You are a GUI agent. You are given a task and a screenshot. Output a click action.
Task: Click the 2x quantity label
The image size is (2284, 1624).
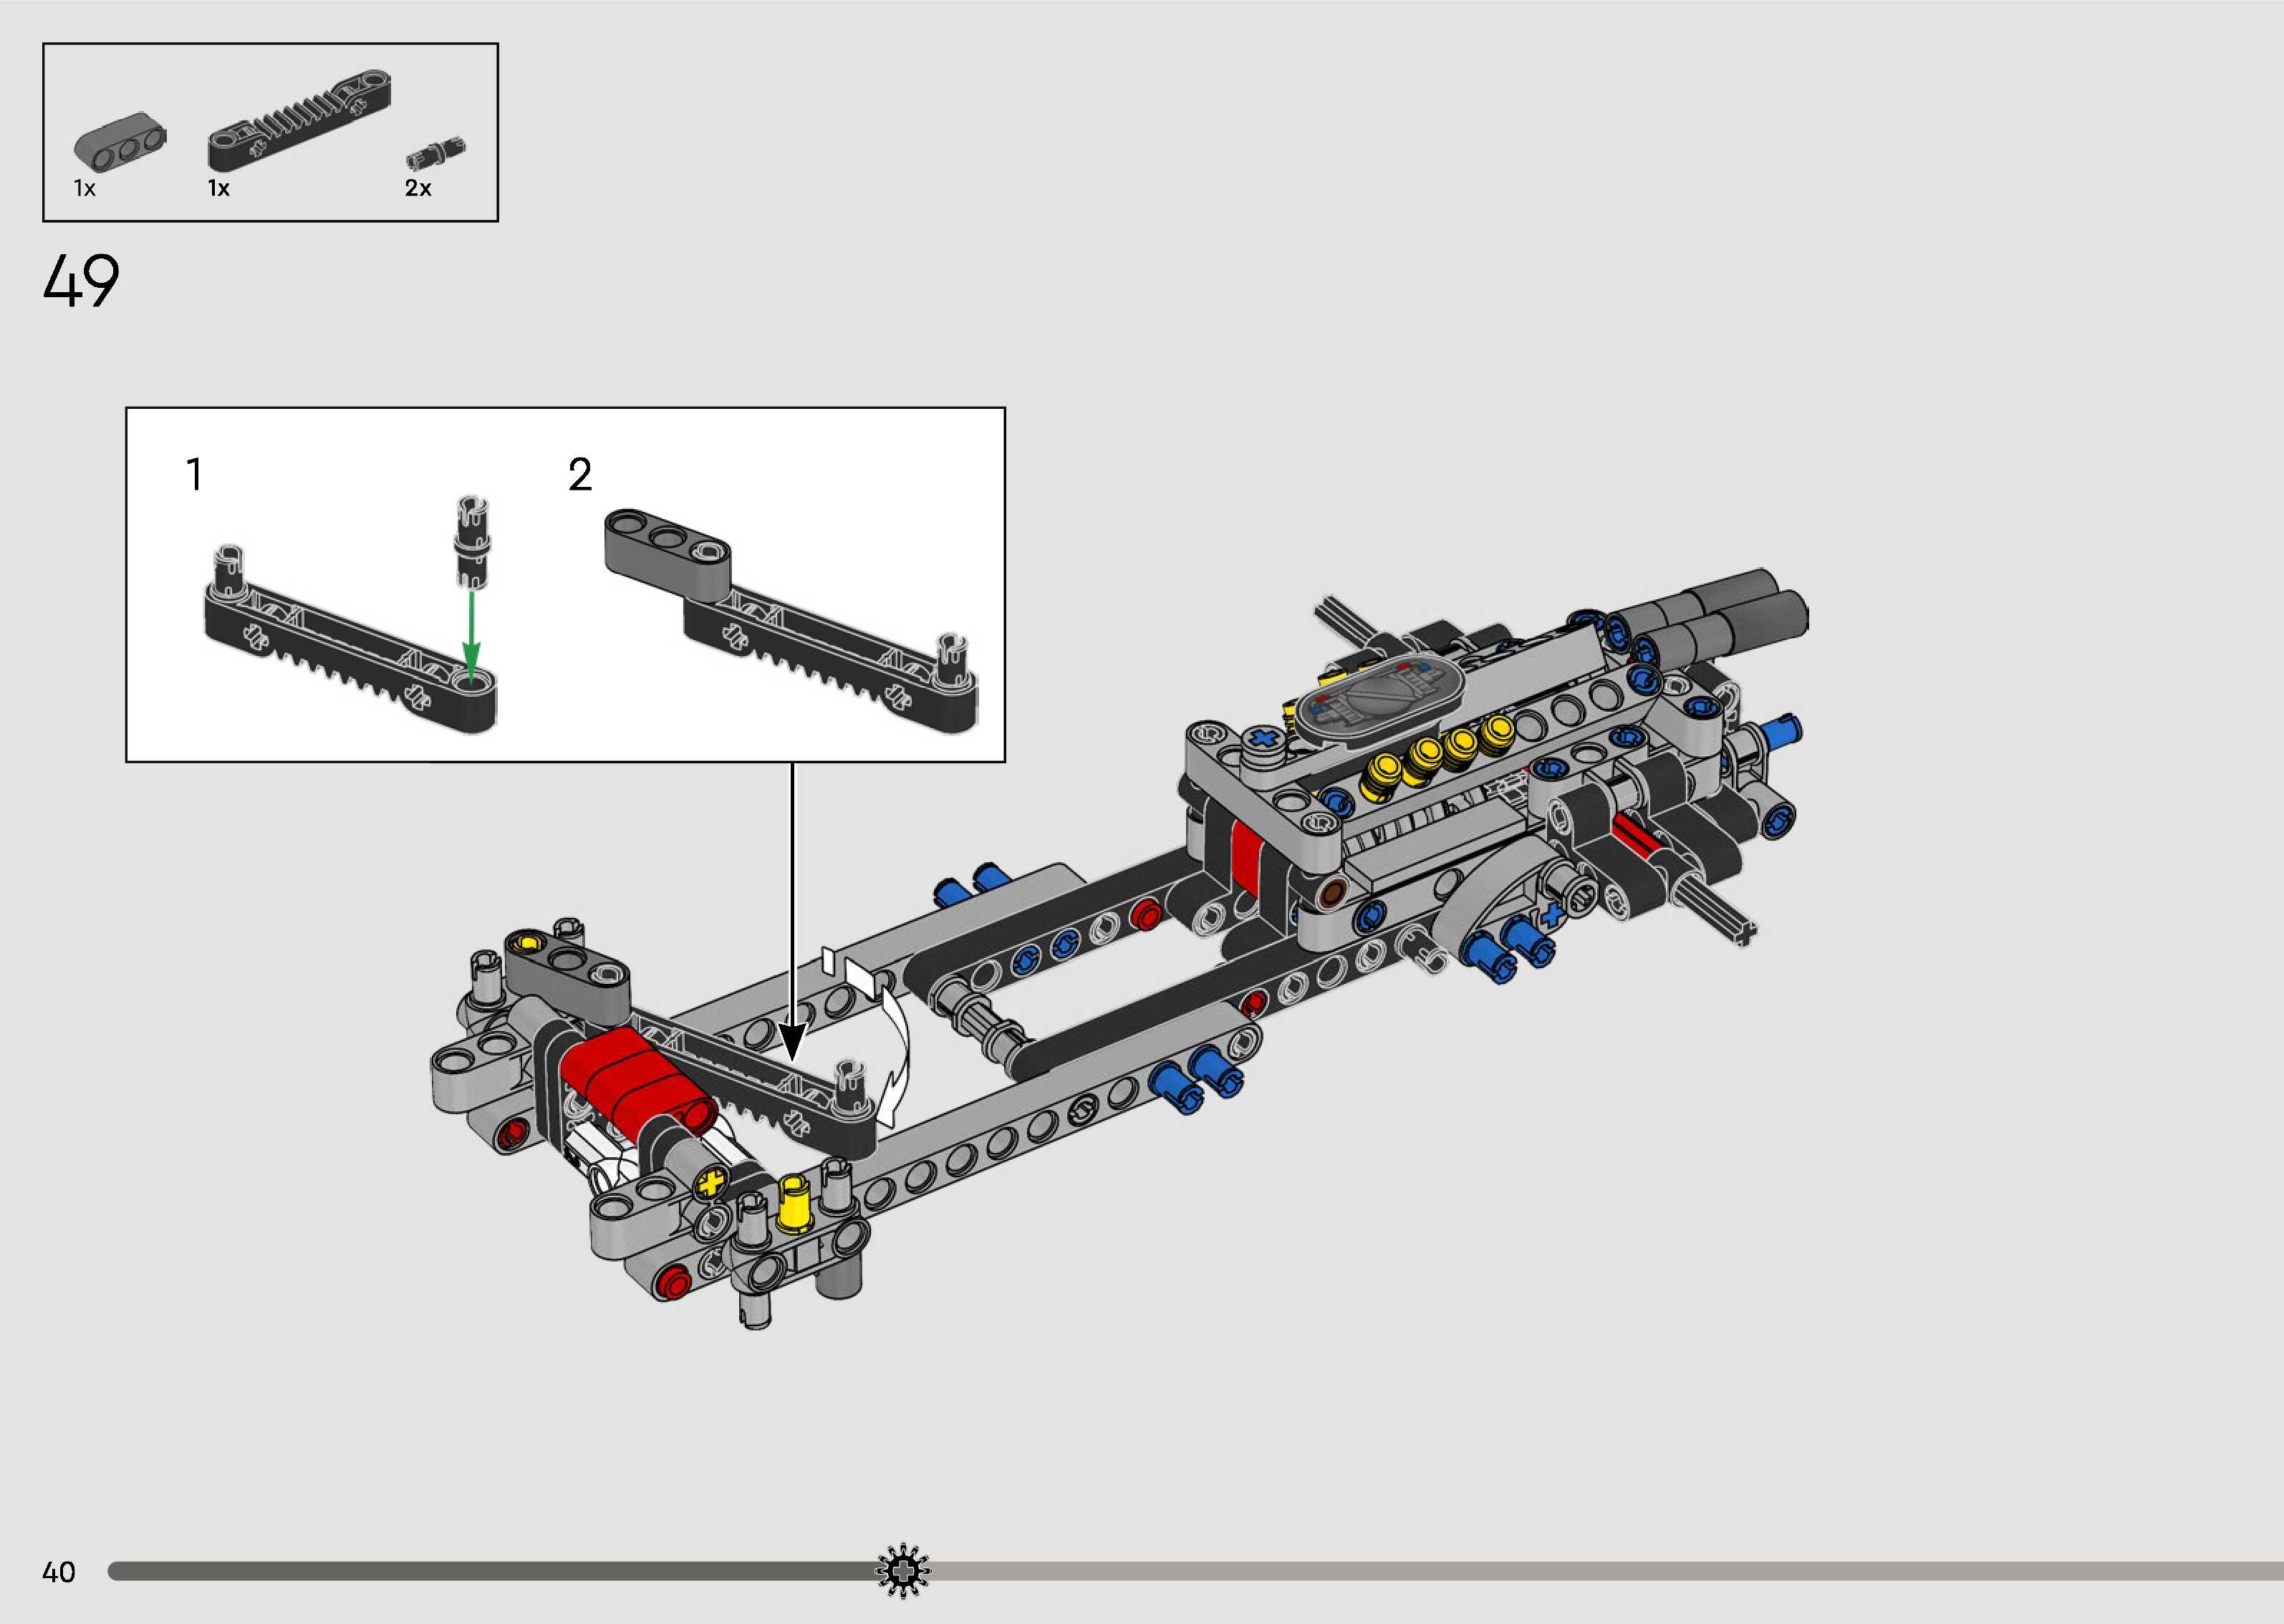click(418, 188)
